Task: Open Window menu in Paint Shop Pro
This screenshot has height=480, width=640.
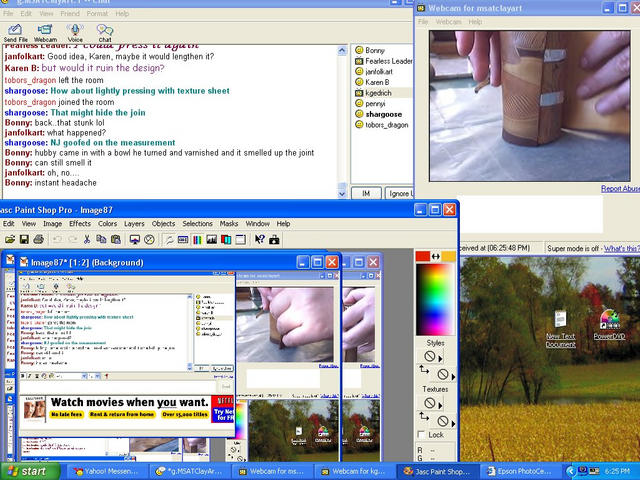Action: coord(258,224)
